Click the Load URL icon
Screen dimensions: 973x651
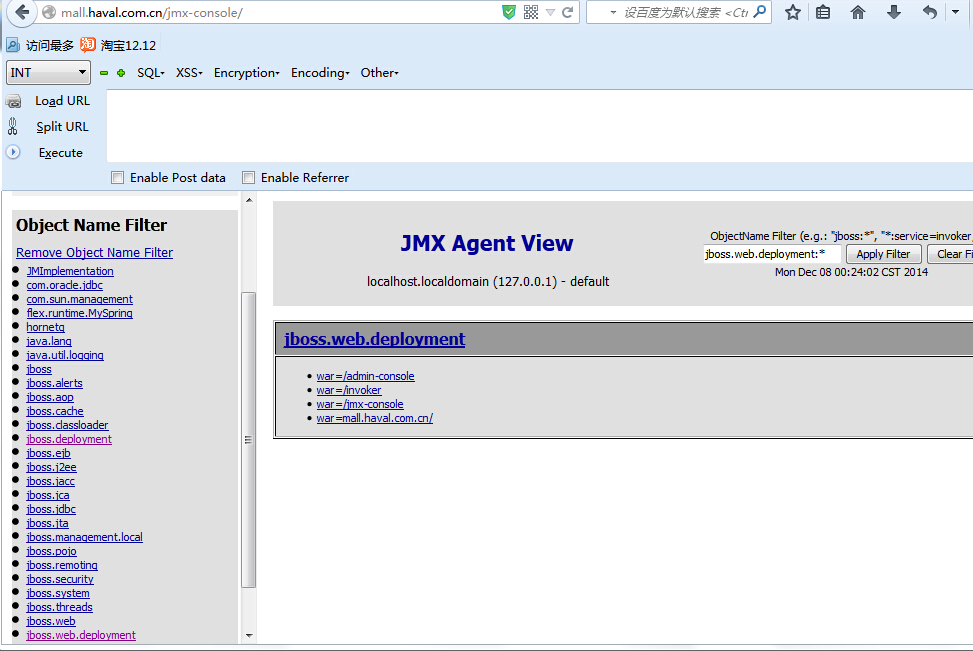coord(14,101)
